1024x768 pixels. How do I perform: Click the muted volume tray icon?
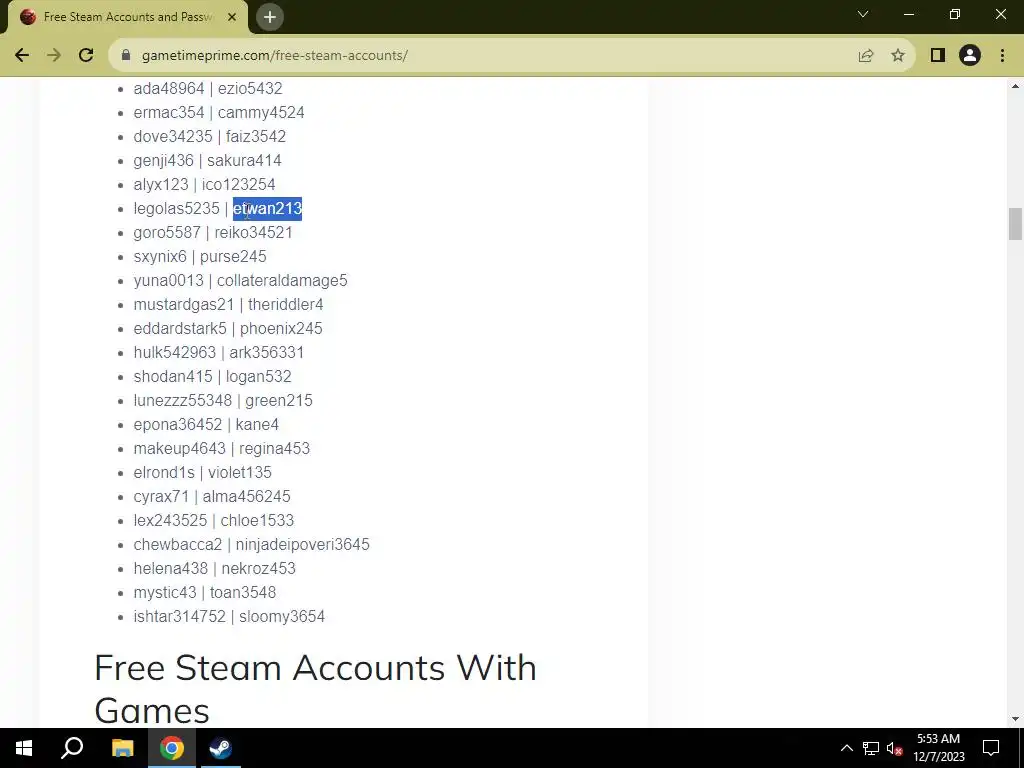pyautogui.click(x=894, y=748)
